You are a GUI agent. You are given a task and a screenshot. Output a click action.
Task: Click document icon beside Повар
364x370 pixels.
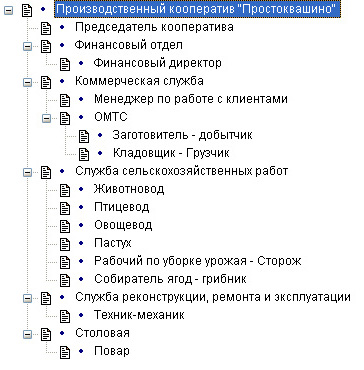[x=65, y=352]
